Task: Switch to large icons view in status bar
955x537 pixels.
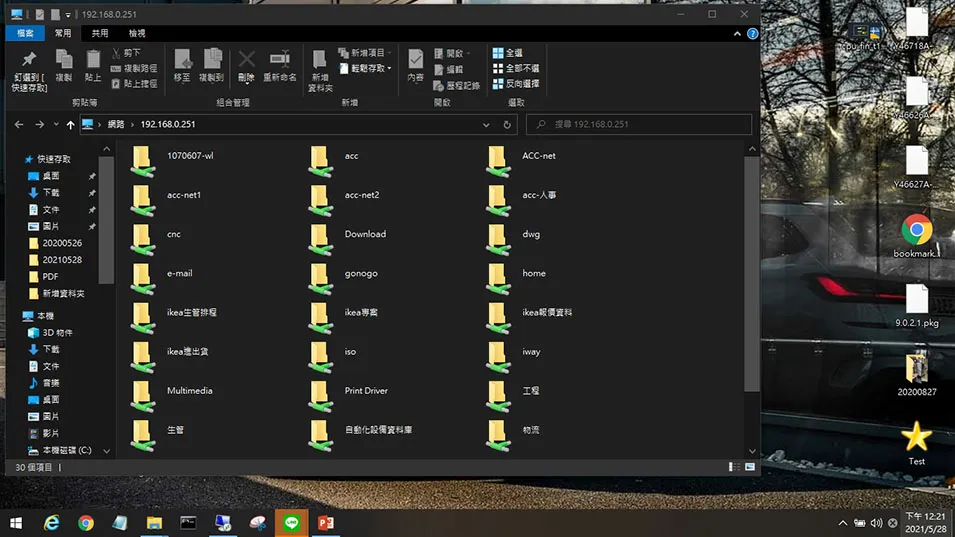Action: 750,467
